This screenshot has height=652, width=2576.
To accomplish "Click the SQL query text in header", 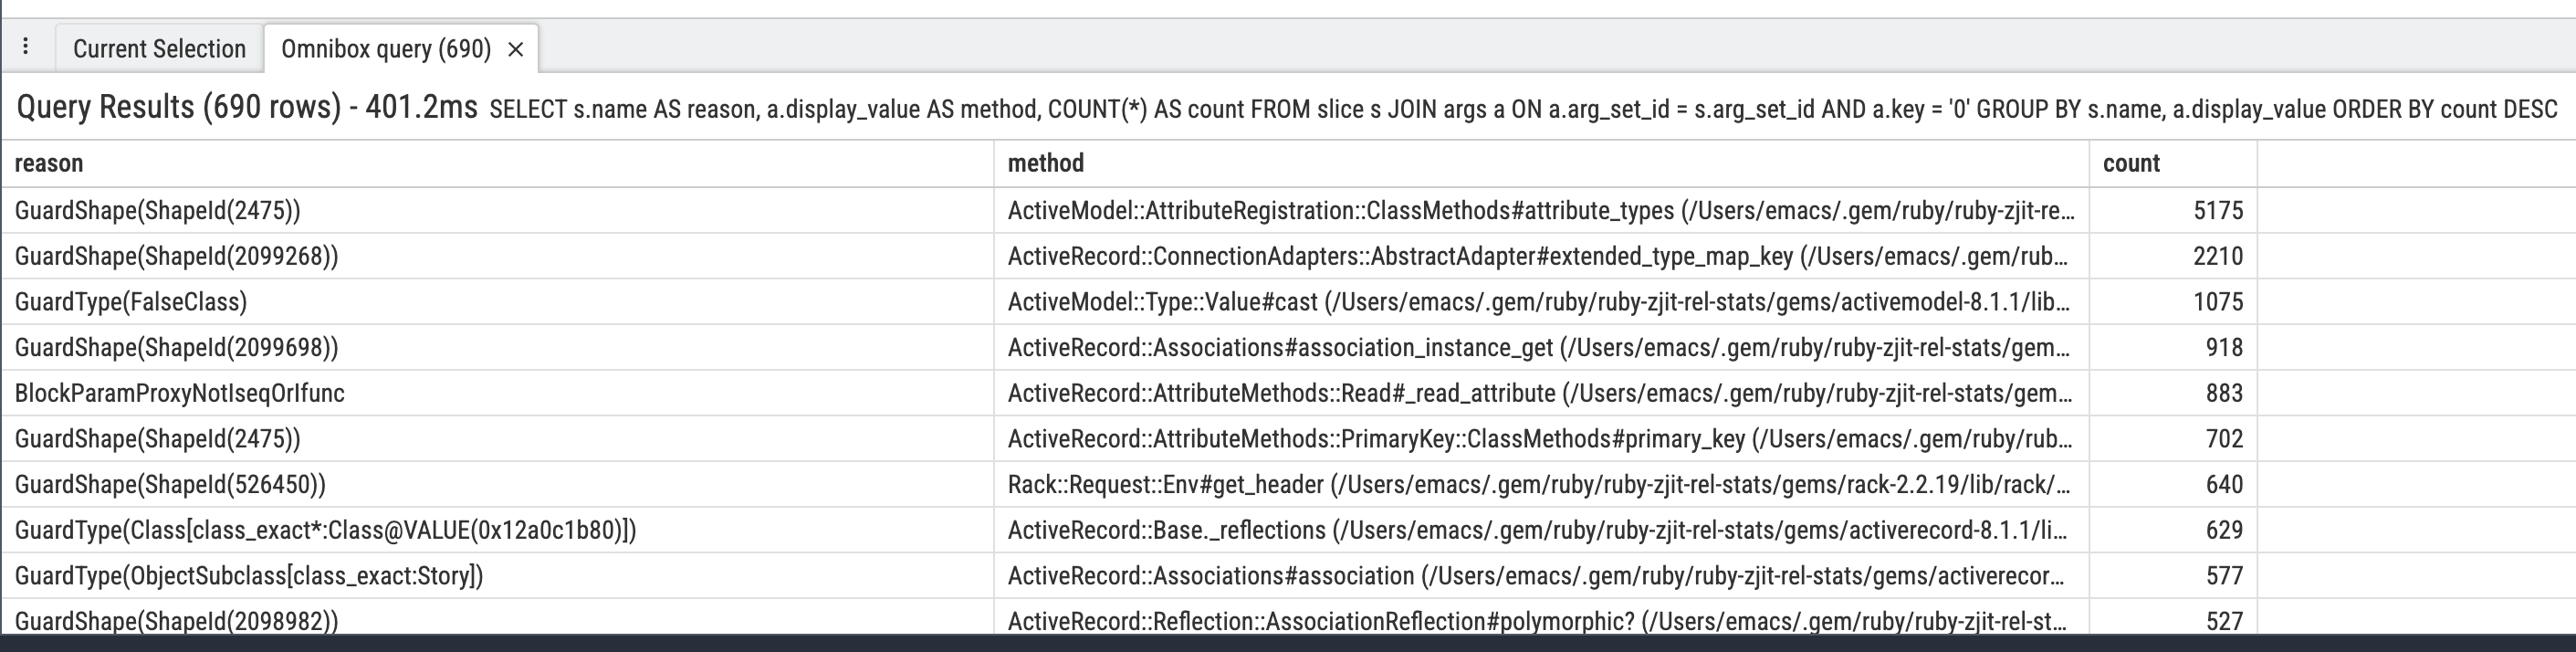I will 1522,109.
